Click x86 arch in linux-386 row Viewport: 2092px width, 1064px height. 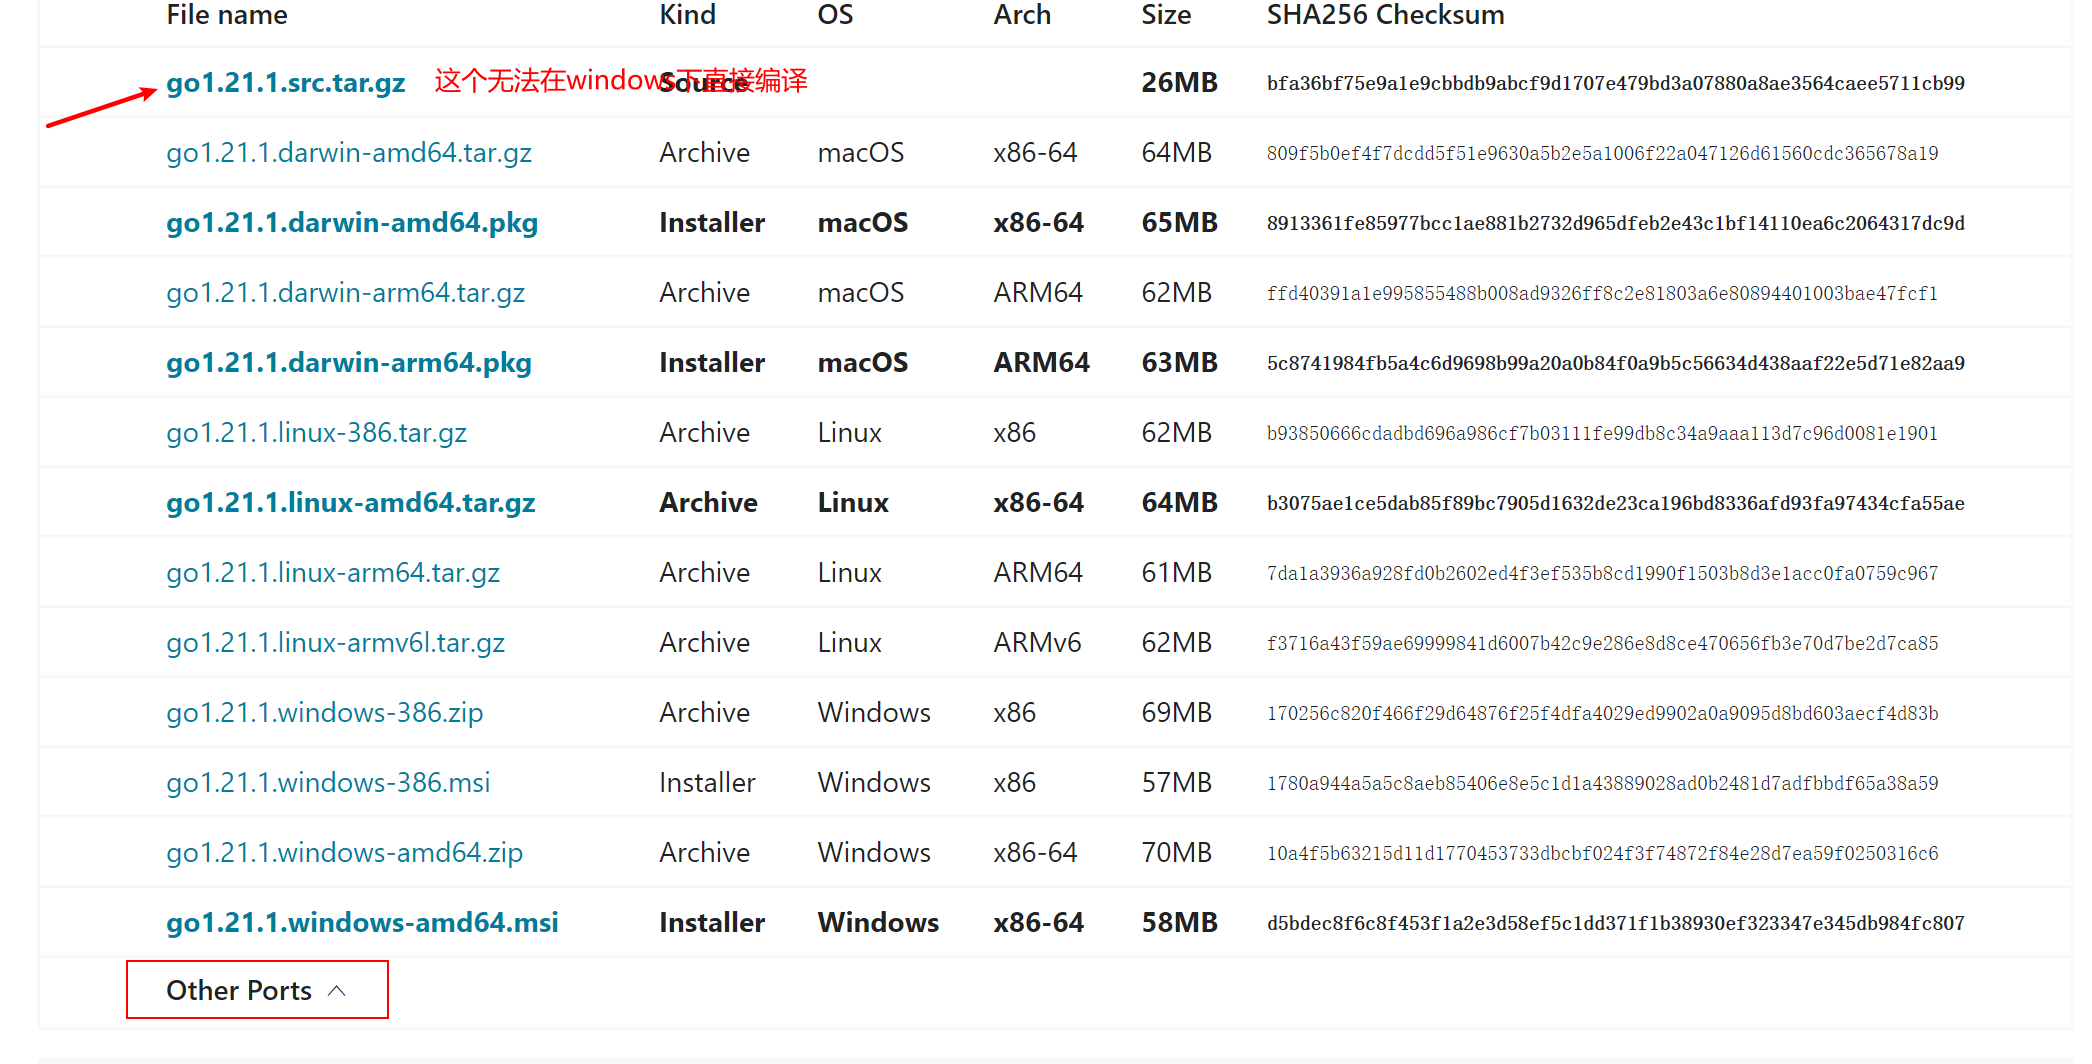[x=1014, y=433]
